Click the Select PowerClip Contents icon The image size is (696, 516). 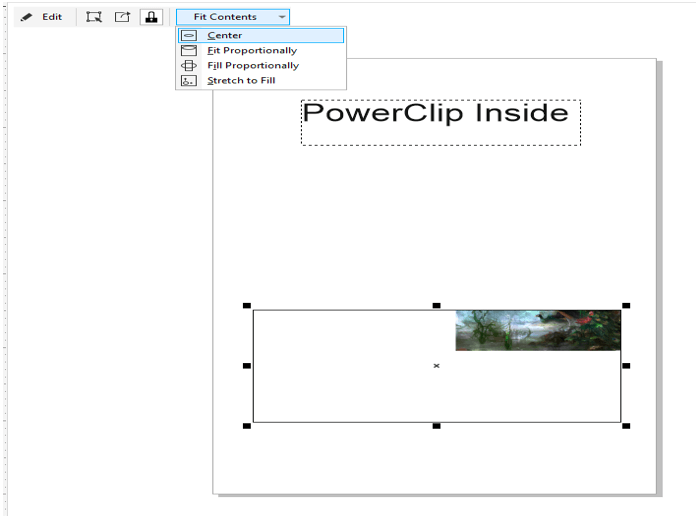click(x=94, y=17)
